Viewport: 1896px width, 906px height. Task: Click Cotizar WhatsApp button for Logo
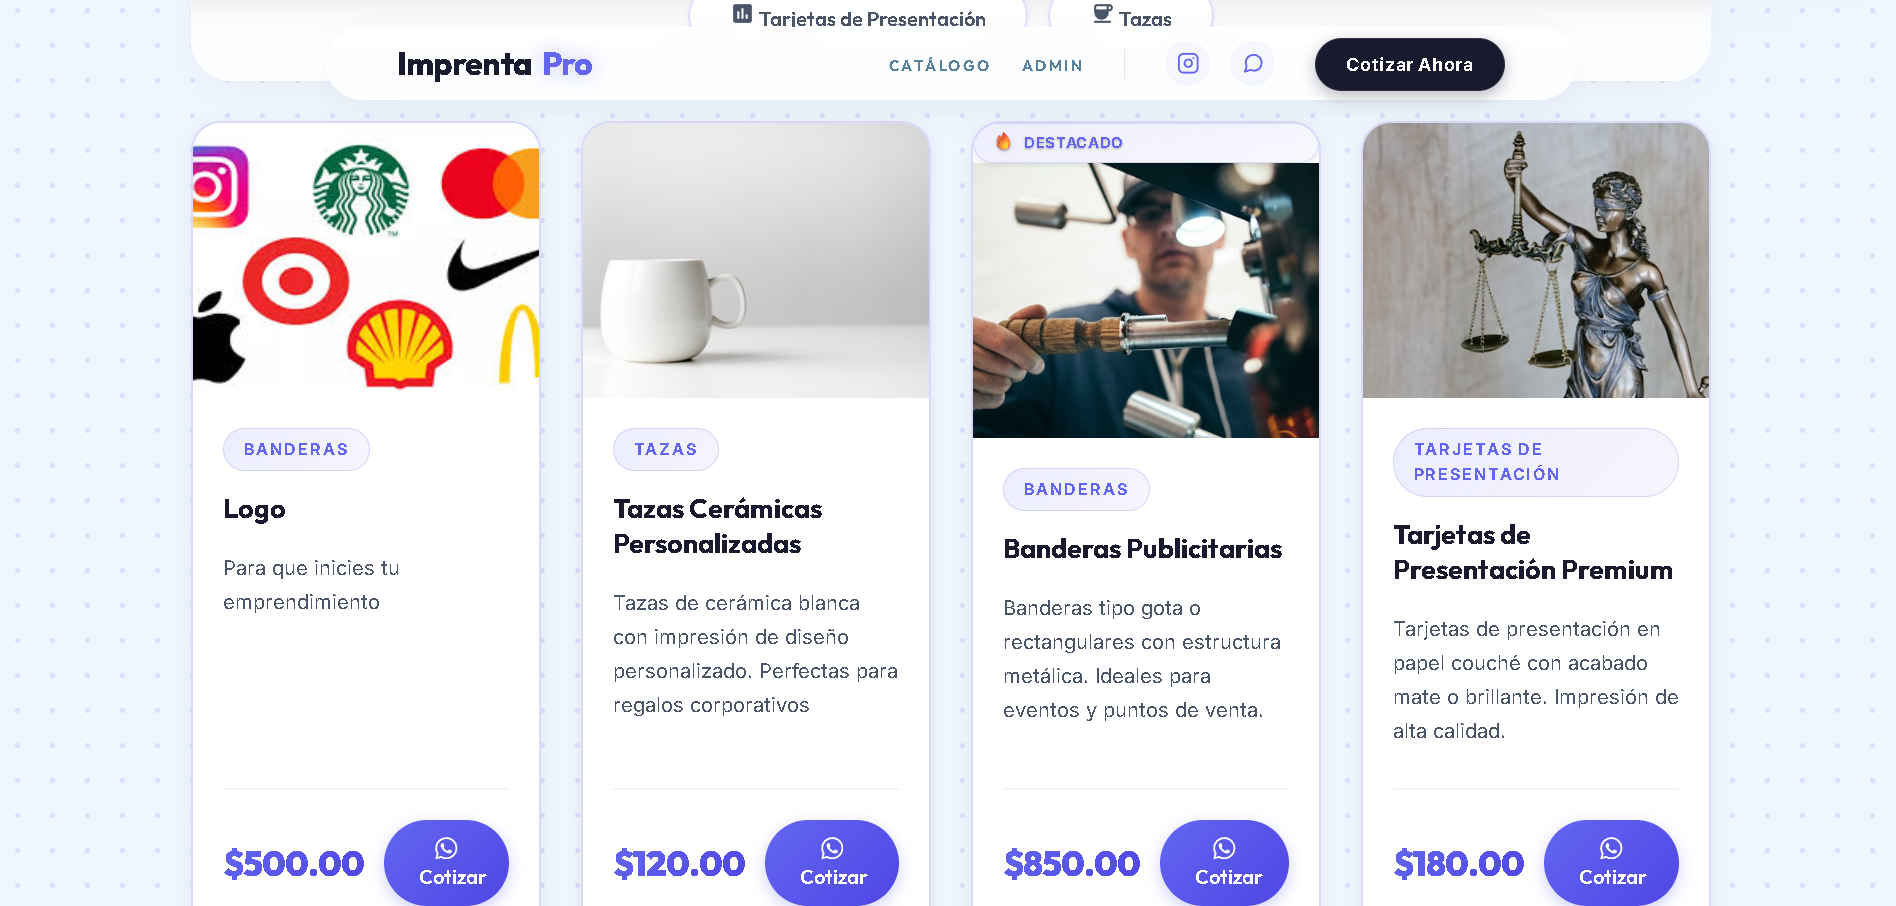coord(447,862)
